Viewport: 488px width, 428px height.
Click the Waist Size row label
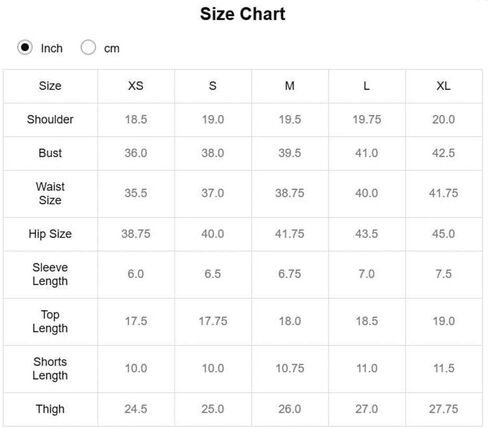click(50, 193)
